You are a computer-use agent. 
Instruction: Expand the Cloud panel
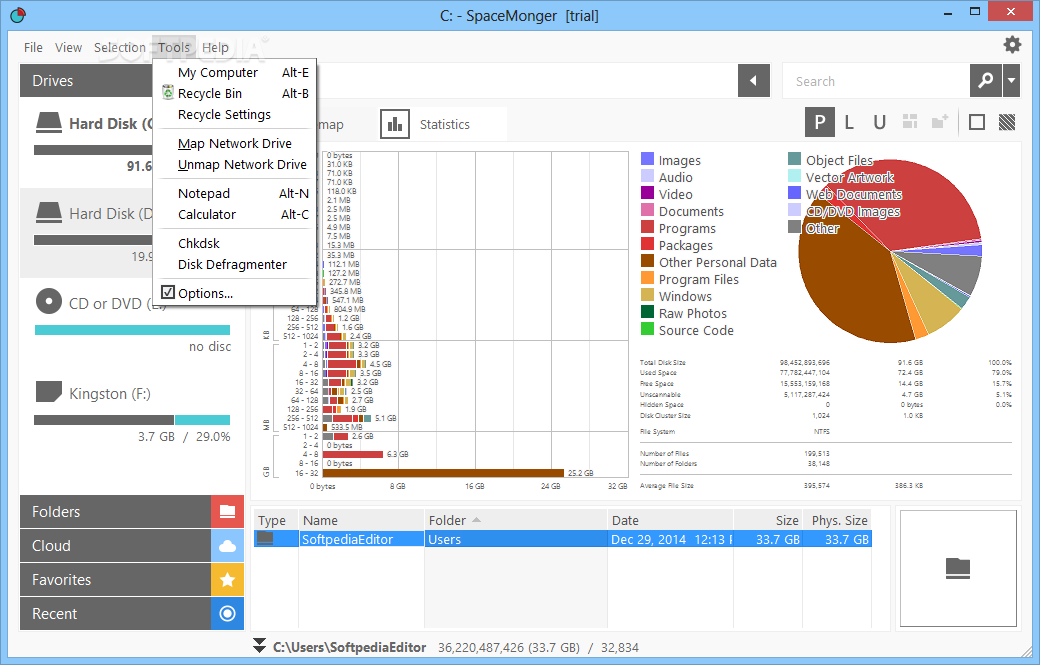click(x=115, y=546)
